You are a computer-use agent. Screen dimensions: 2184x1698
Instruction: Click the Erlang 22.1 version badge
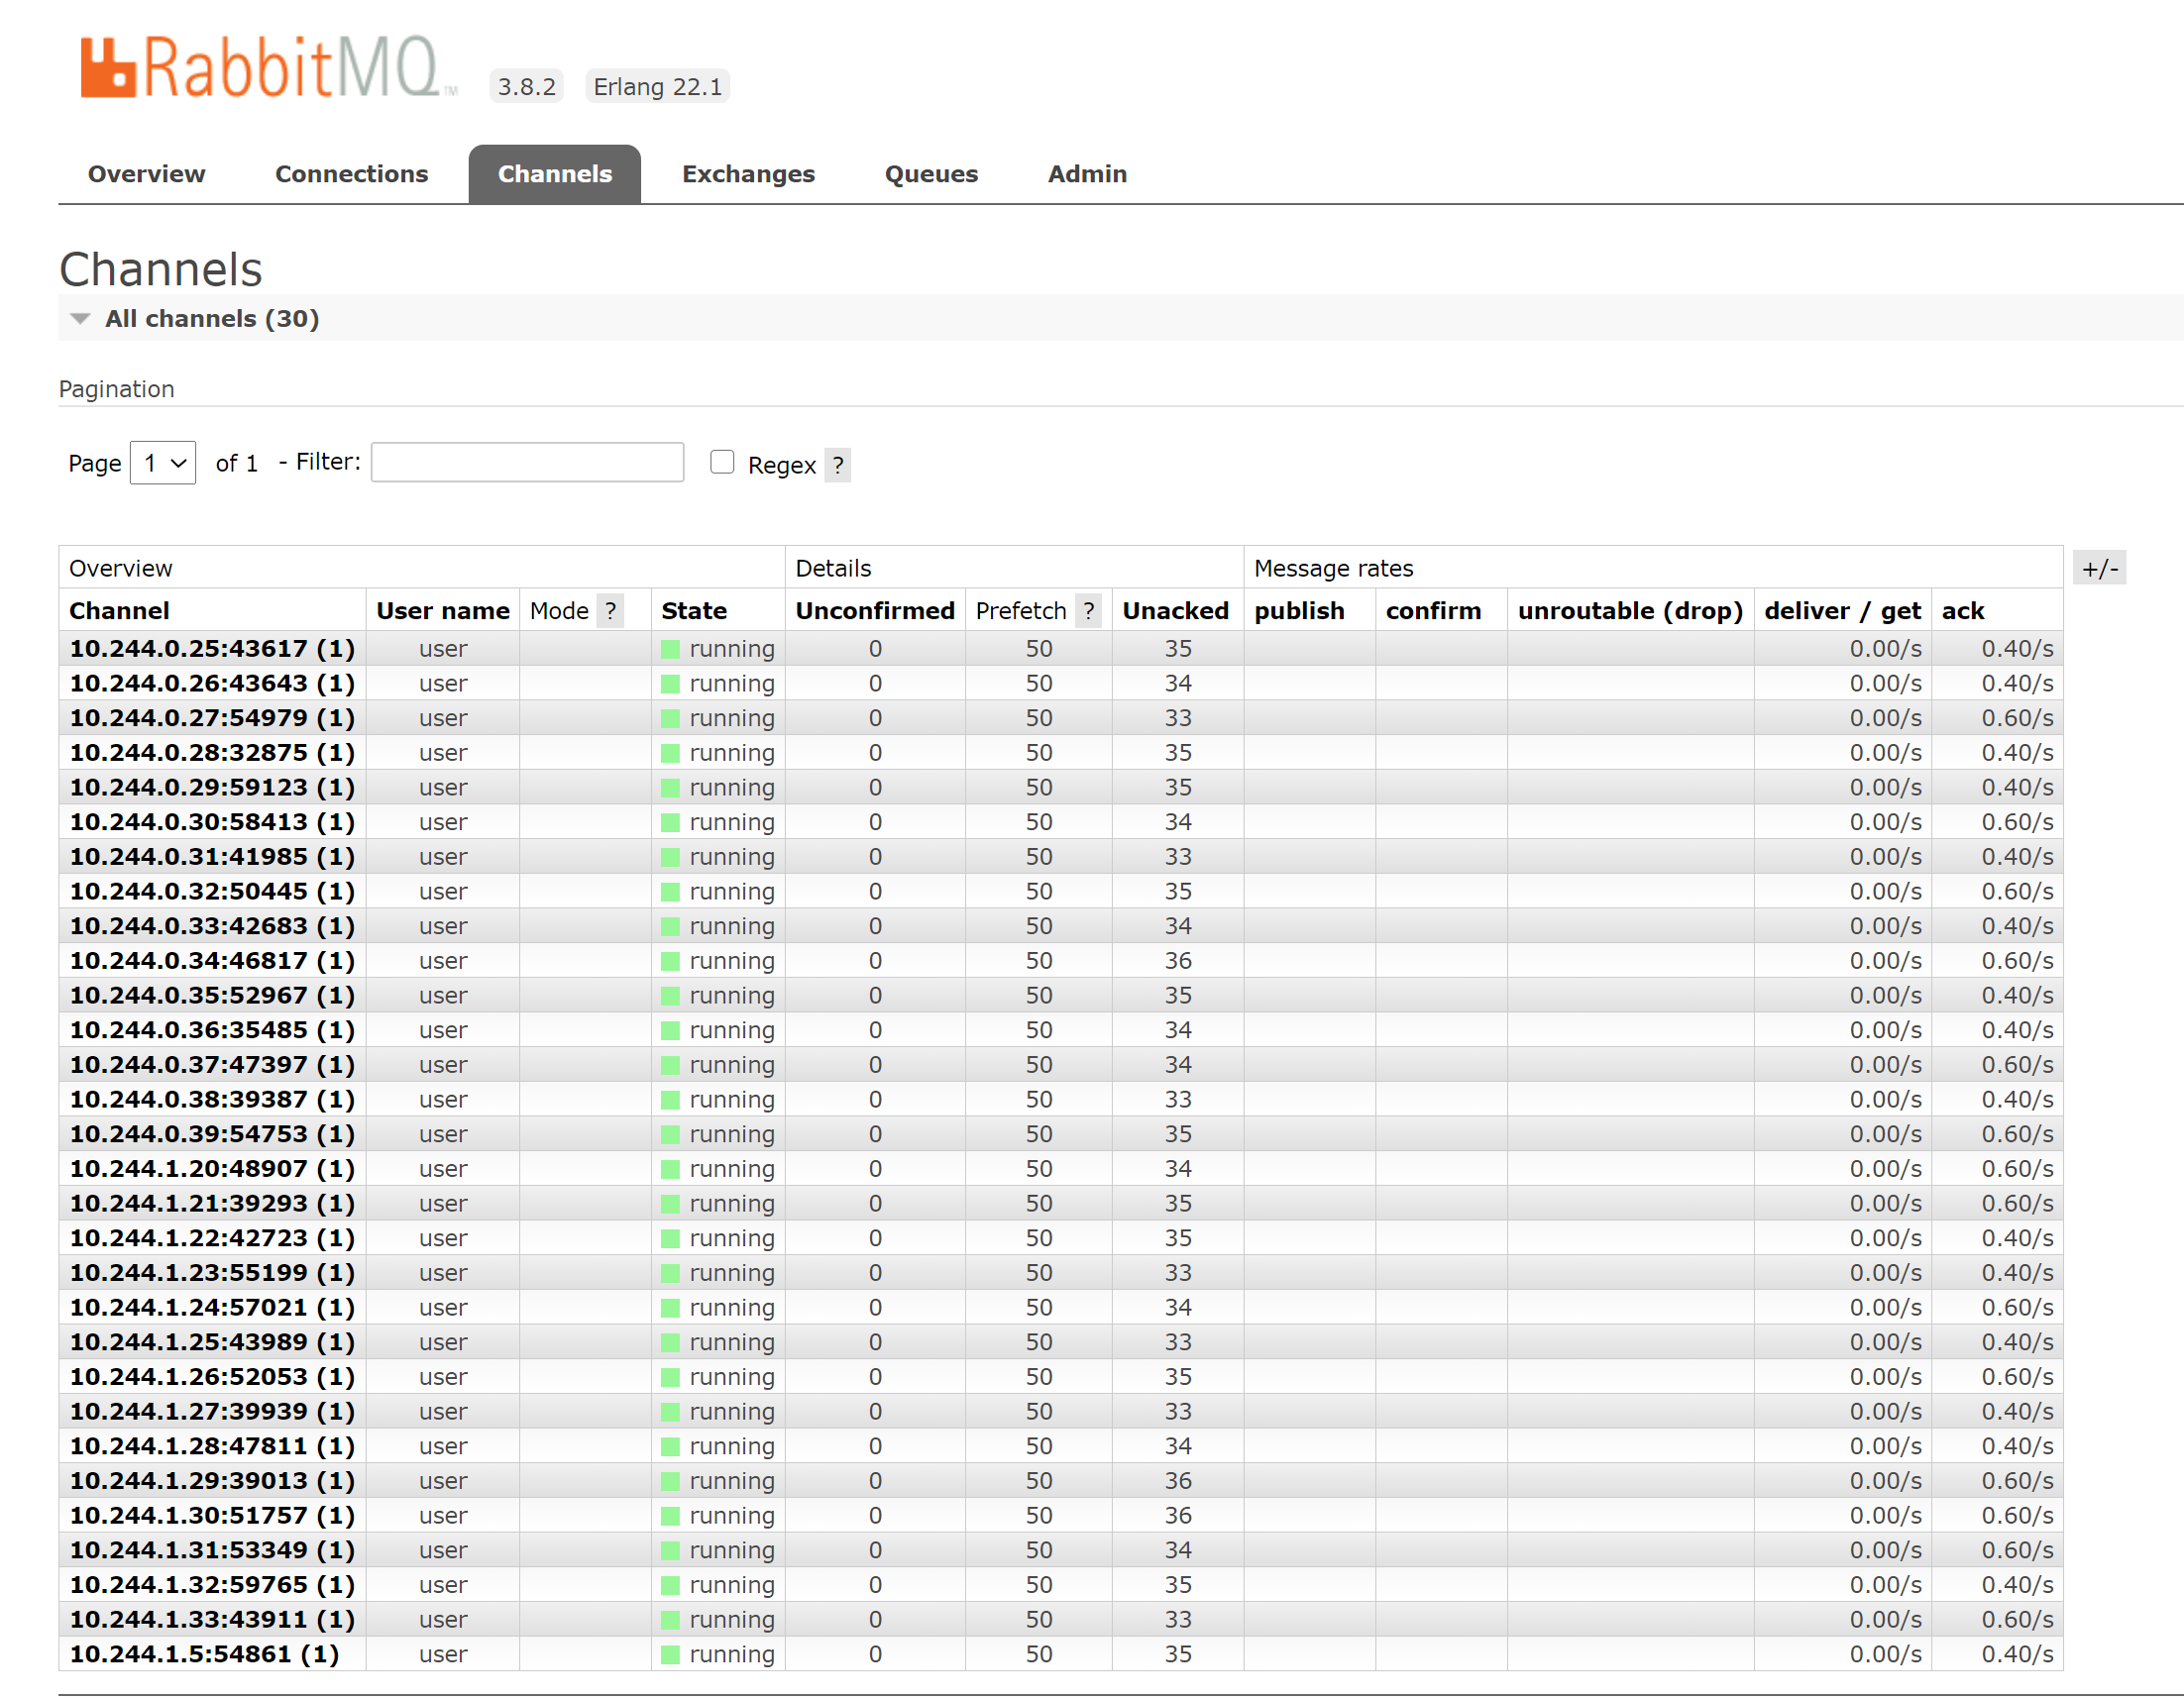click(657, 86)
